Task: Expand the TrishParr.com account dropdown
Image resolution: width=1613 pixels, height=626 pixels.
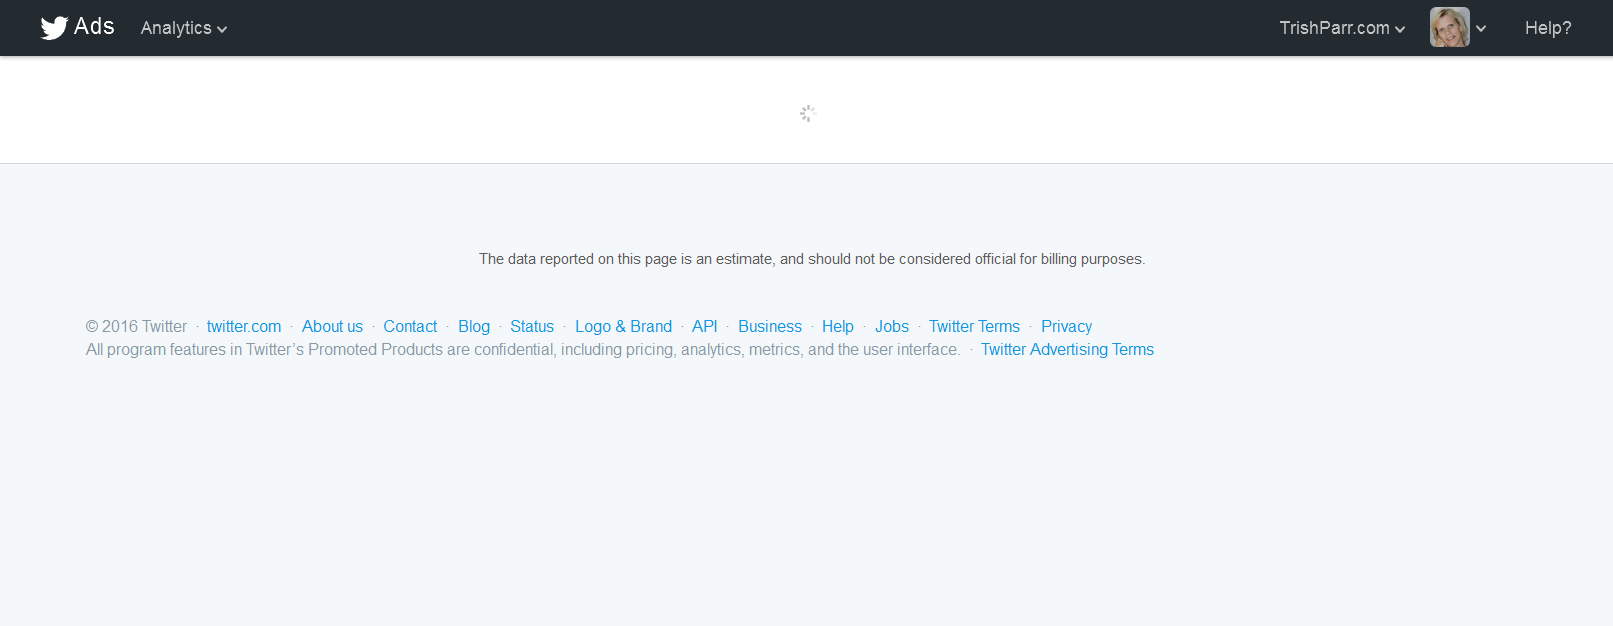Action: [x=1342, y=28]
